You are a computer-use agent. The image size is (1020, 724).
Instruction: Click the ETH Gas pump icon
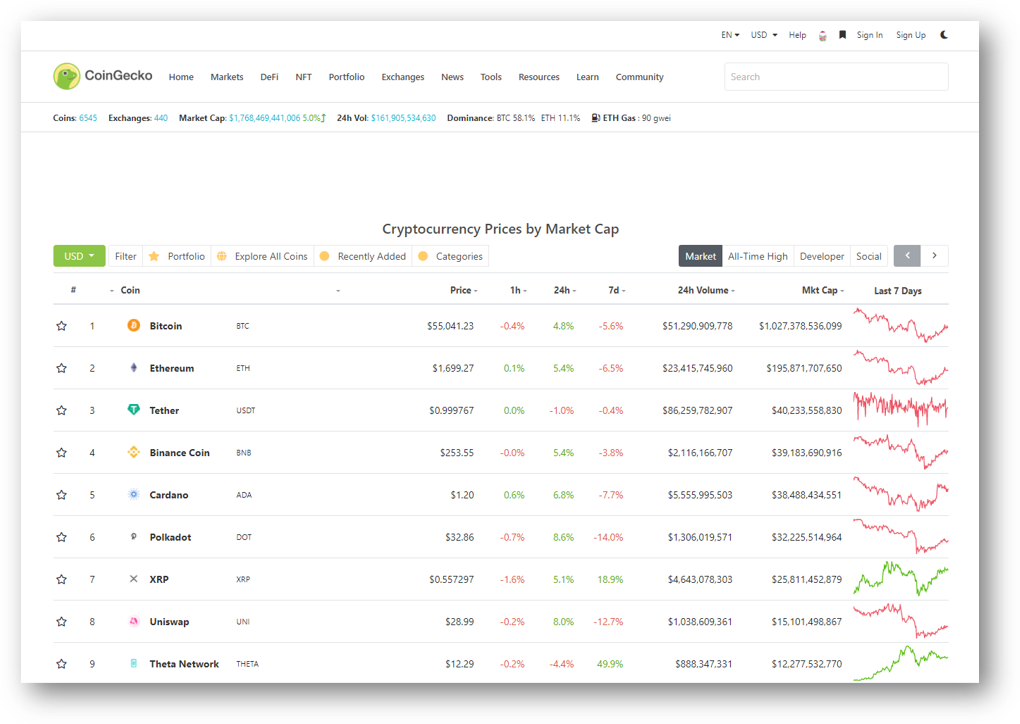coord(595,118)
